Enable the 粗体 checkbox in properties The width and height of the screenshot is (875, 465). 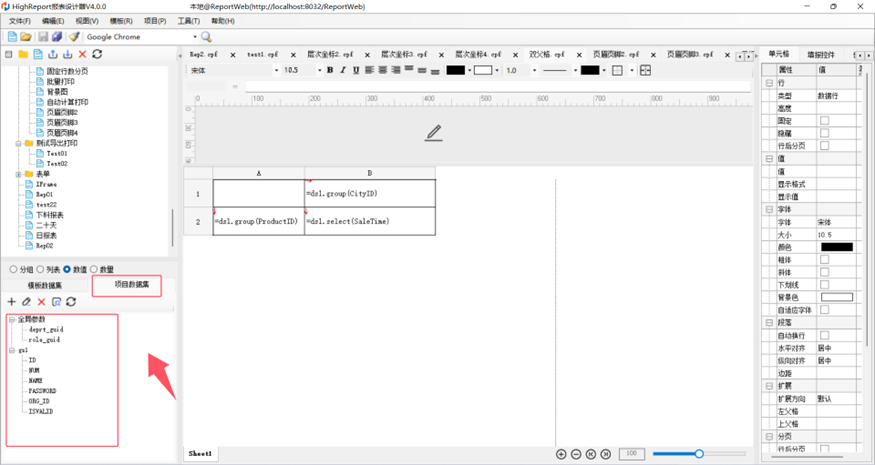pyautogui.click(x=824, y=259)
